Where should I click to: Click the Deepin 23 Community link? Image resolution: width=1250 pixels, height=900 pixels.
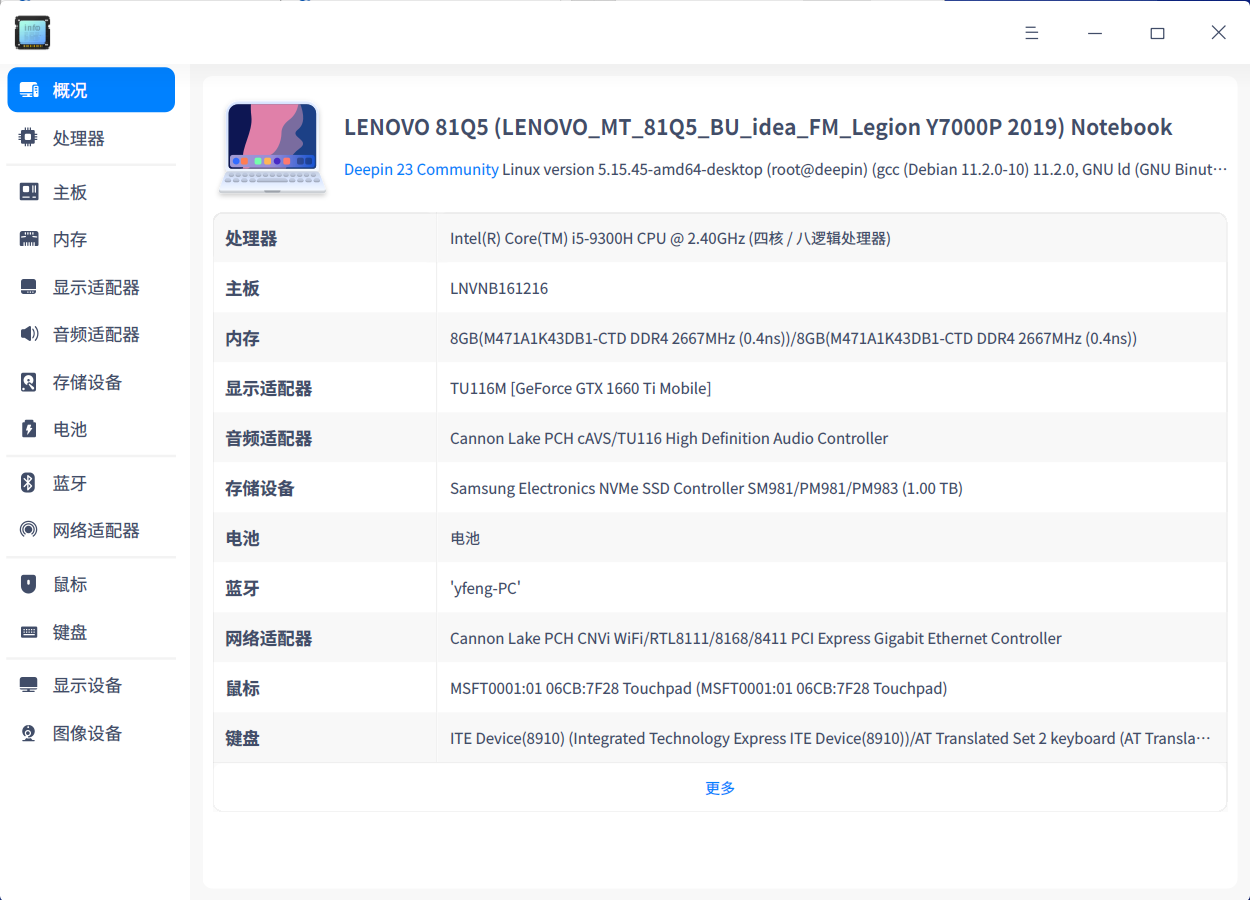pos(421,169)
